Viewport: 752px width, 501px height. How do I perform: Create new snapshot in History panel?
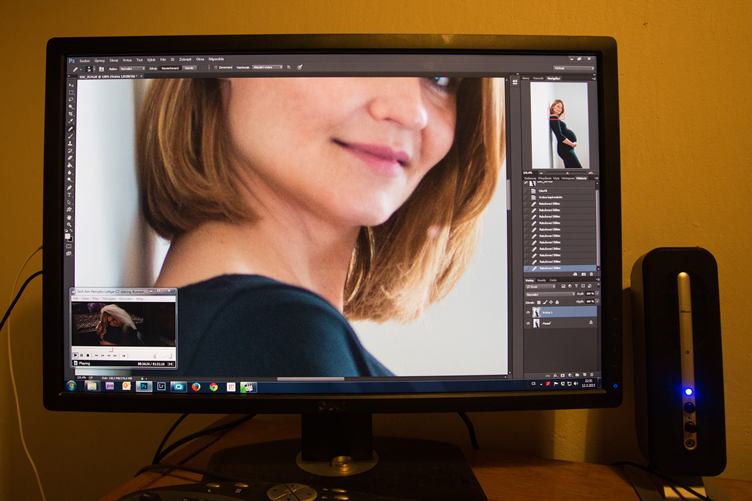click(x=584, y=274)
